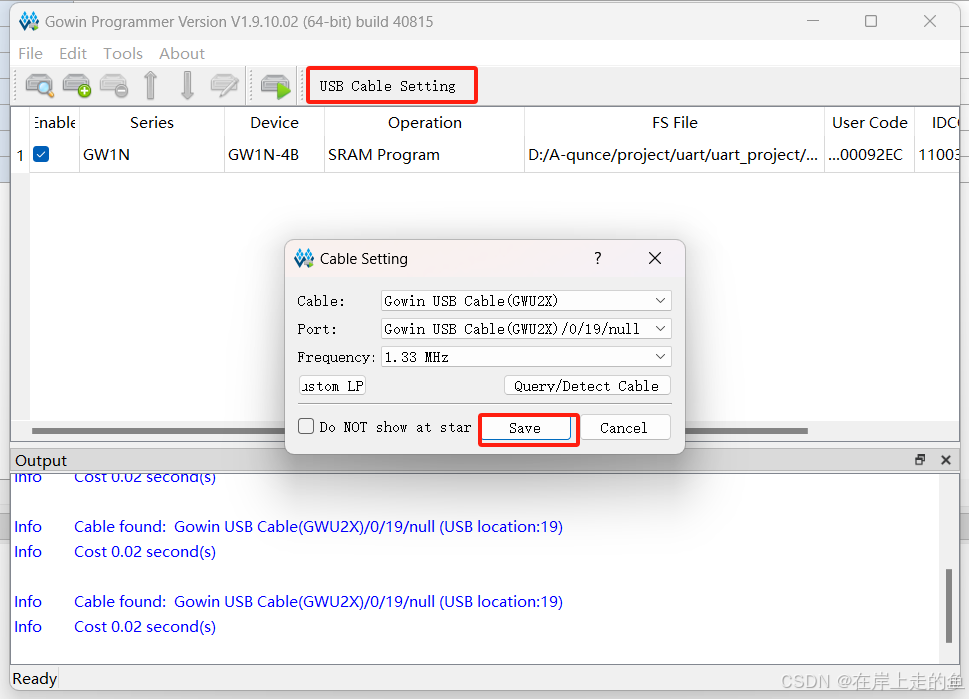Click row number 1 header

coord(20,155)
